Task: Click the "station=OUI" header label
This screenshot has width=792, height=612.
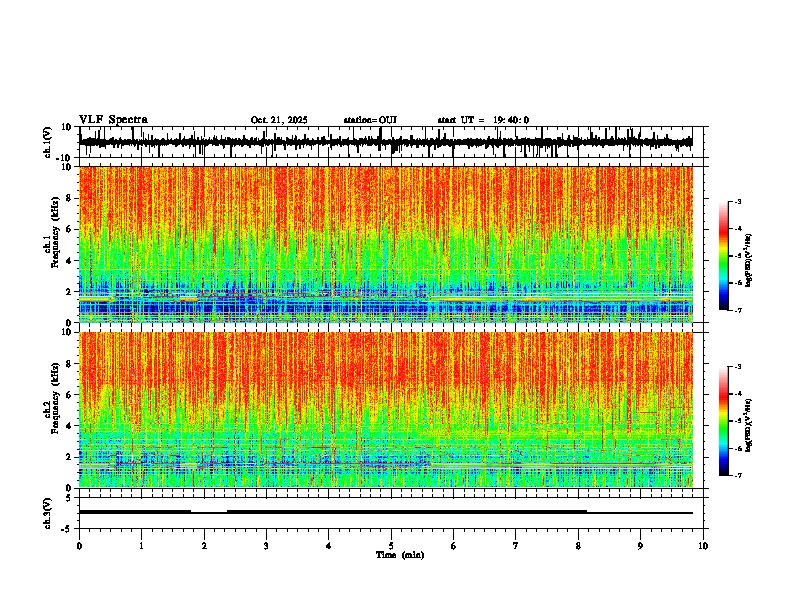Action: [x=370, y=120]
